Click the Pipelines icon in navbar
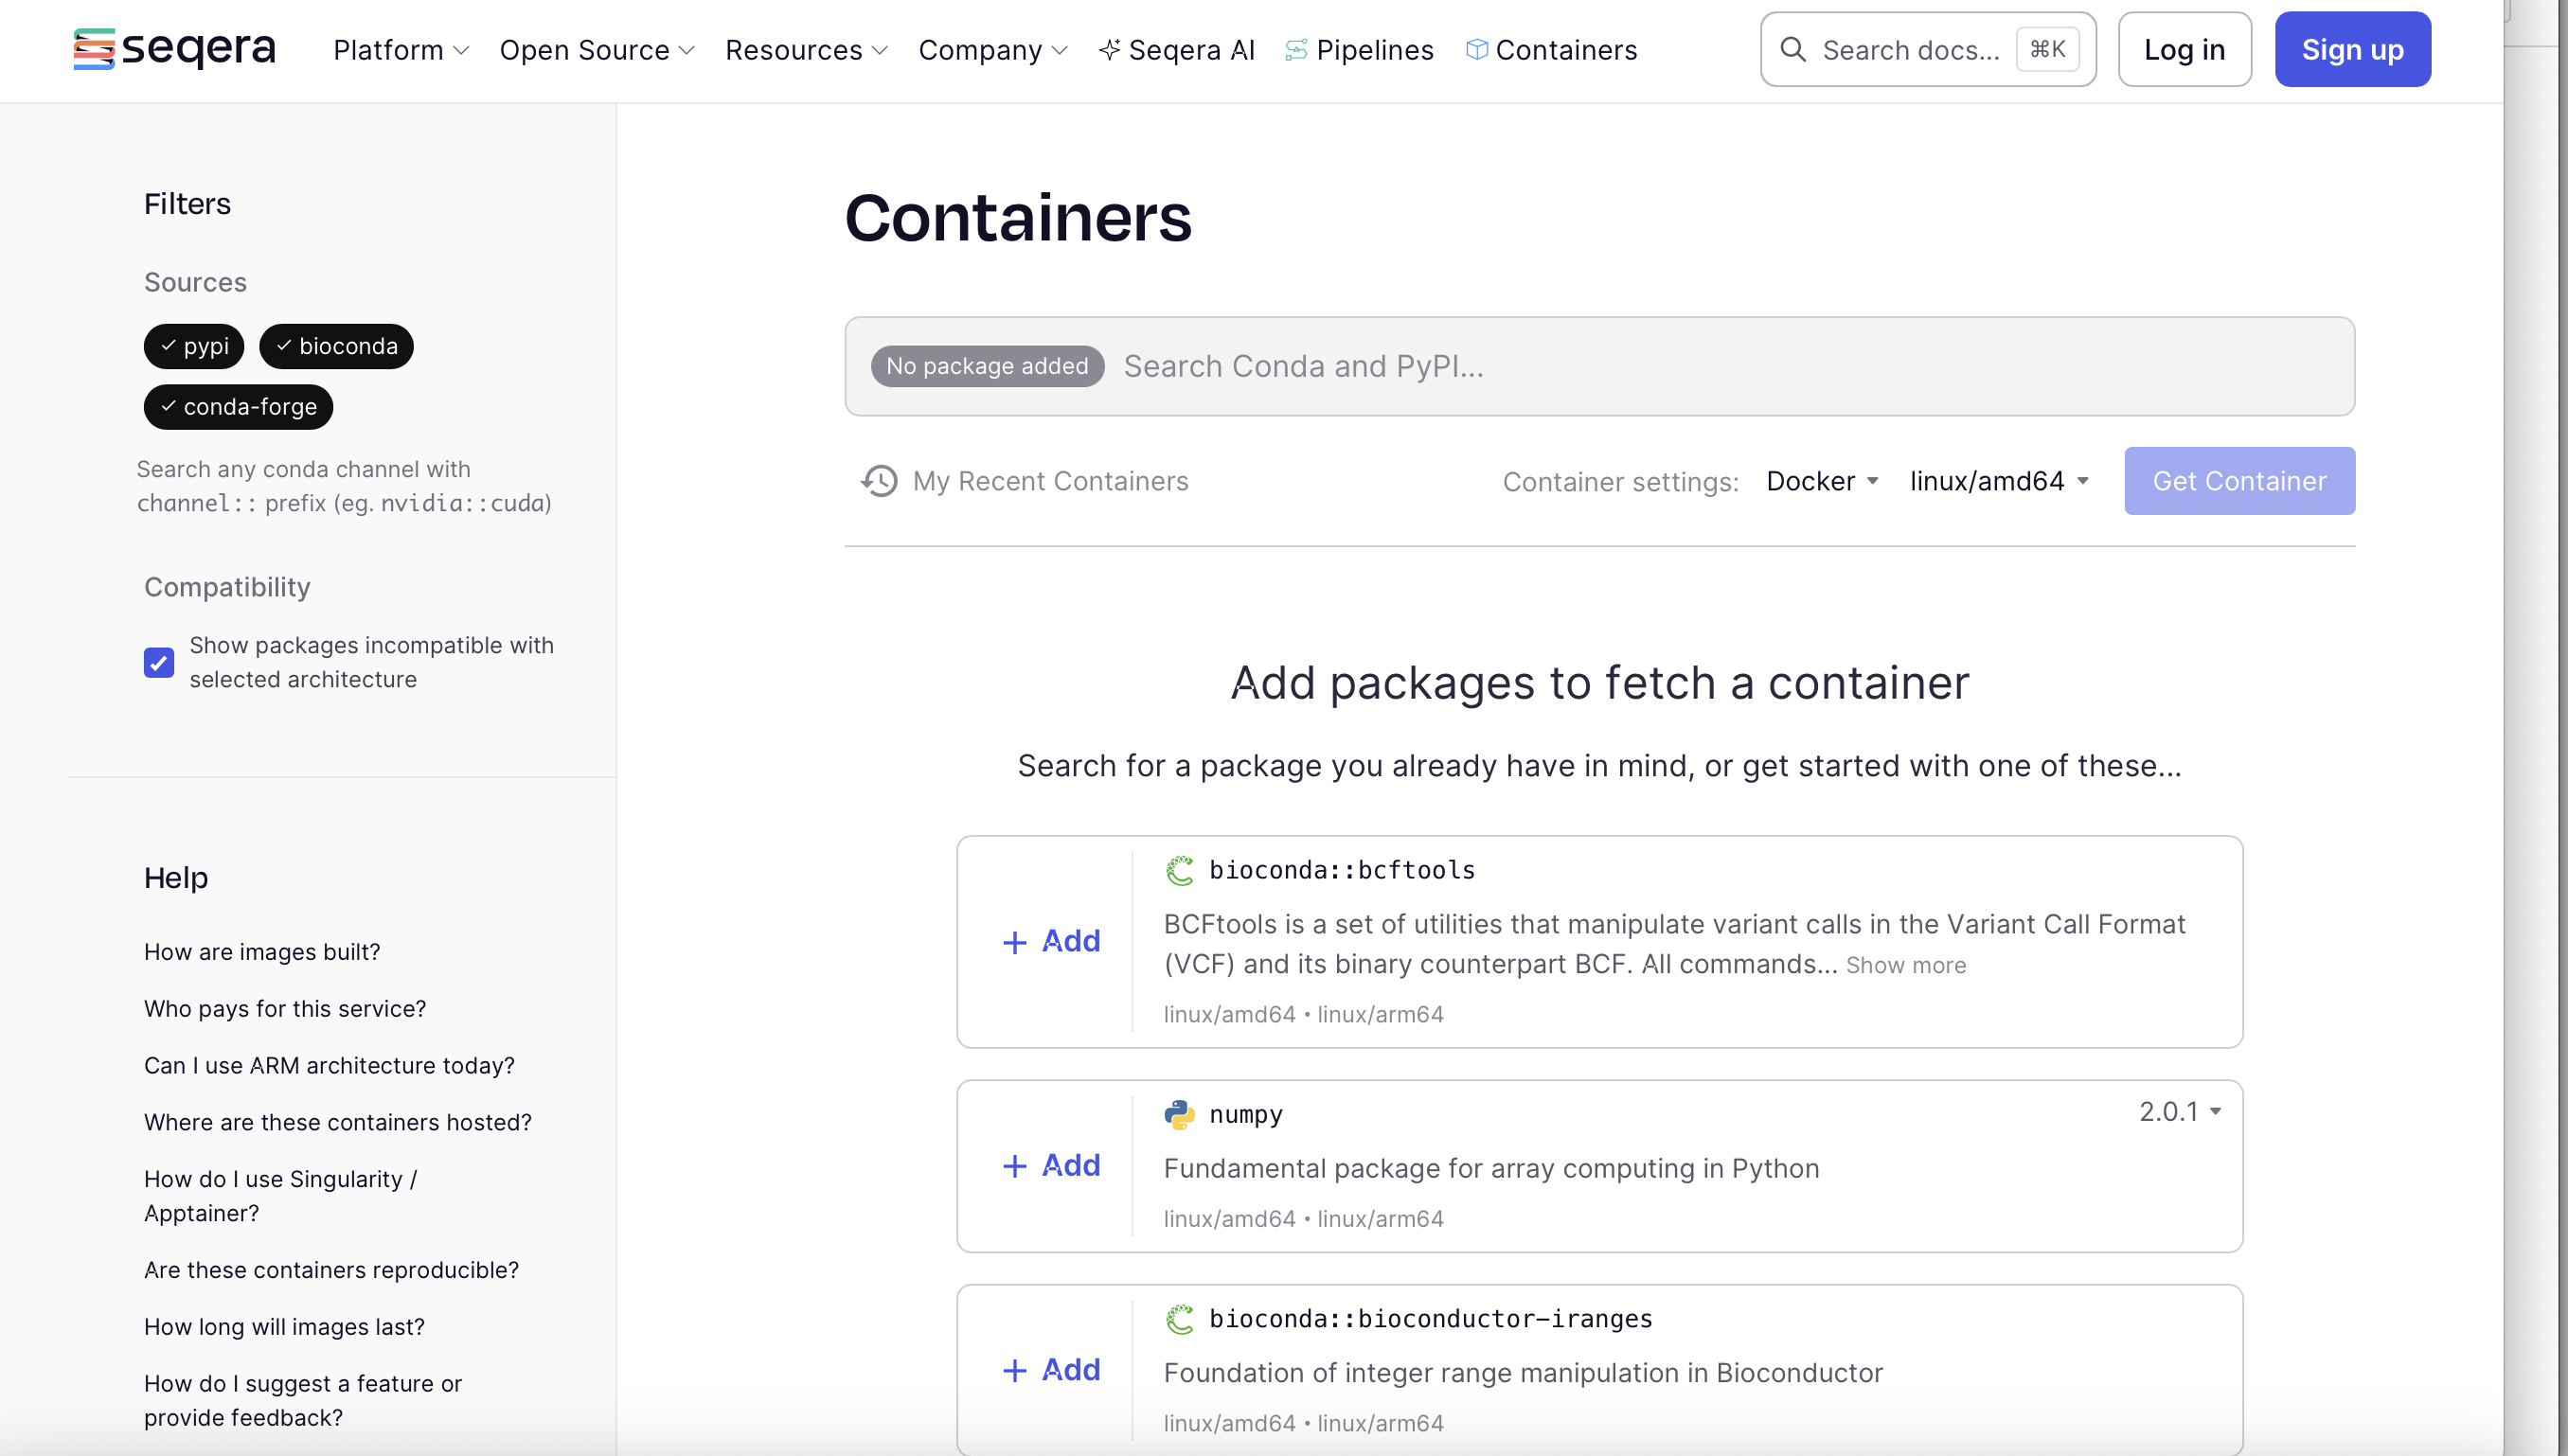2568x1456 pixels. pyautogui.click(x=1296, y=49)
